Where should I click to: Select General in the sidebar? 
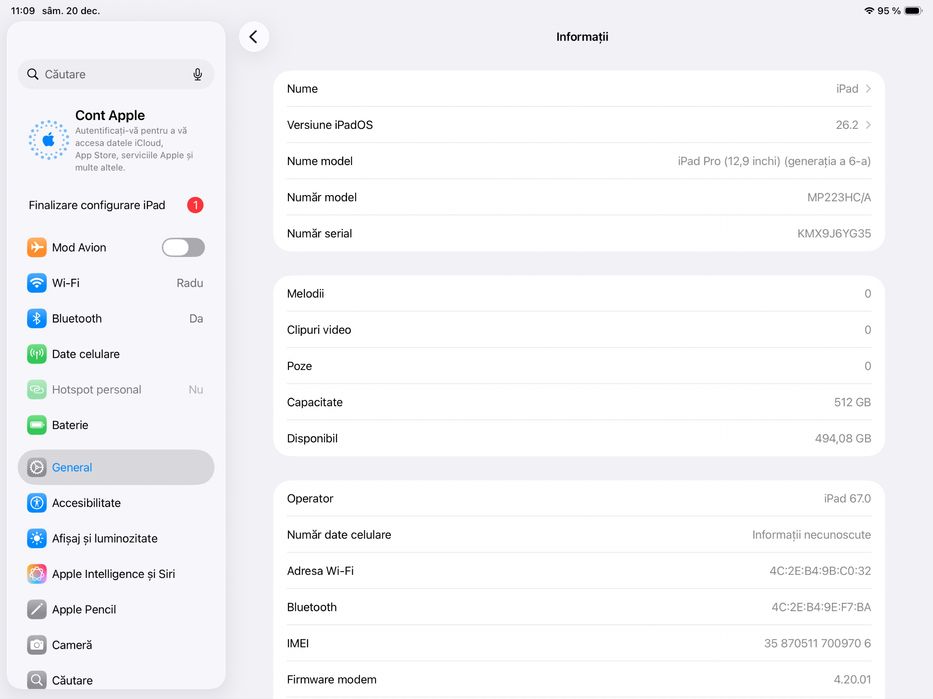tap(116, 468)
